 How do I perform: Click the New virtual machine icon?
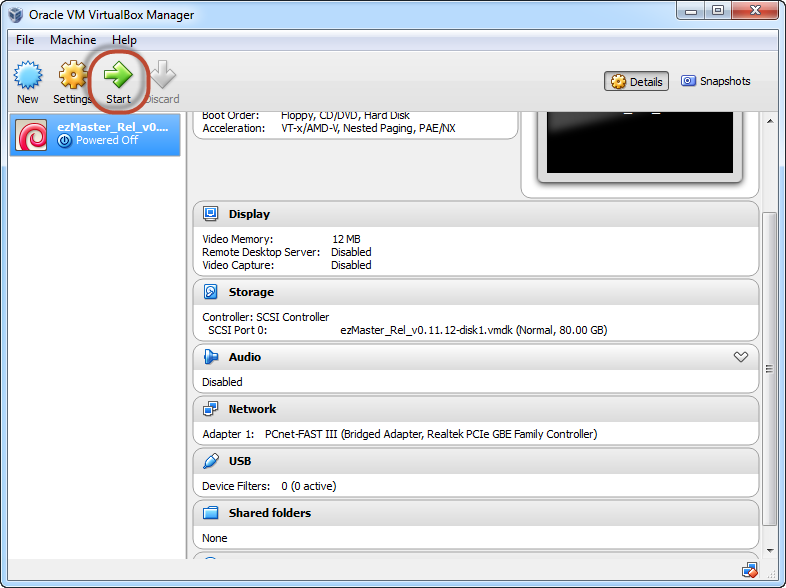pos(28,75)
